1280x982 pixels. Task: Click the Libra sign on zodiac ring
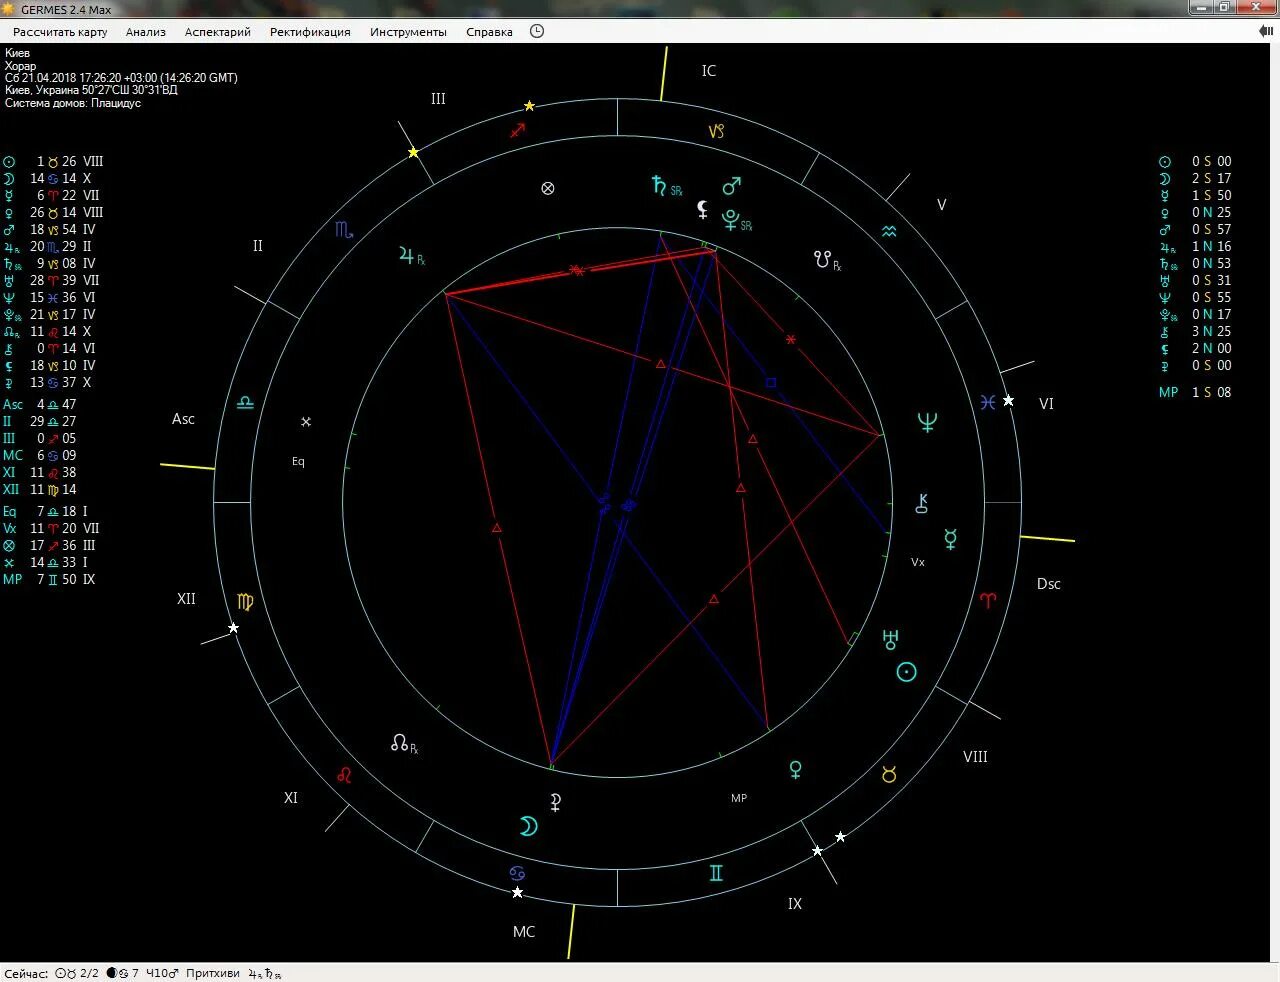coord(245,403)
